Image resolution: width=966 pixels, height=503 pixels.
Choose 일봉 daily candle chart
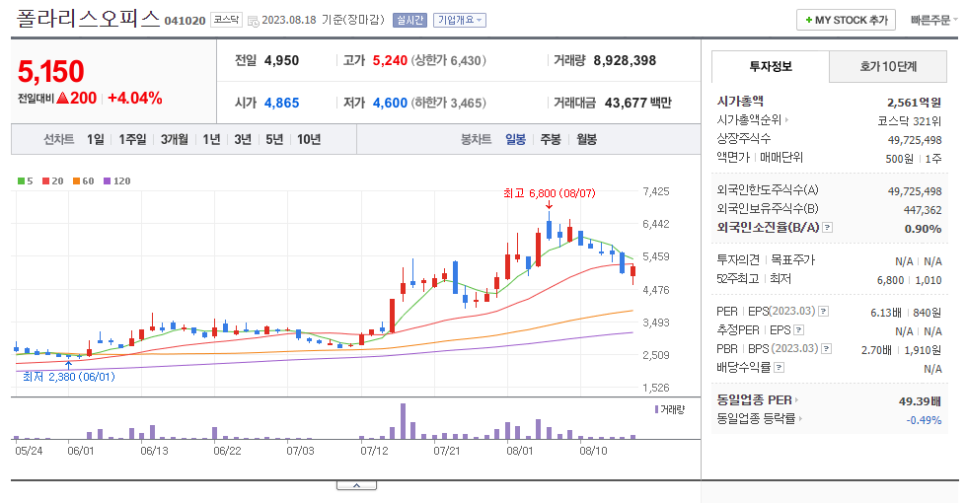(x=516, y=139)
